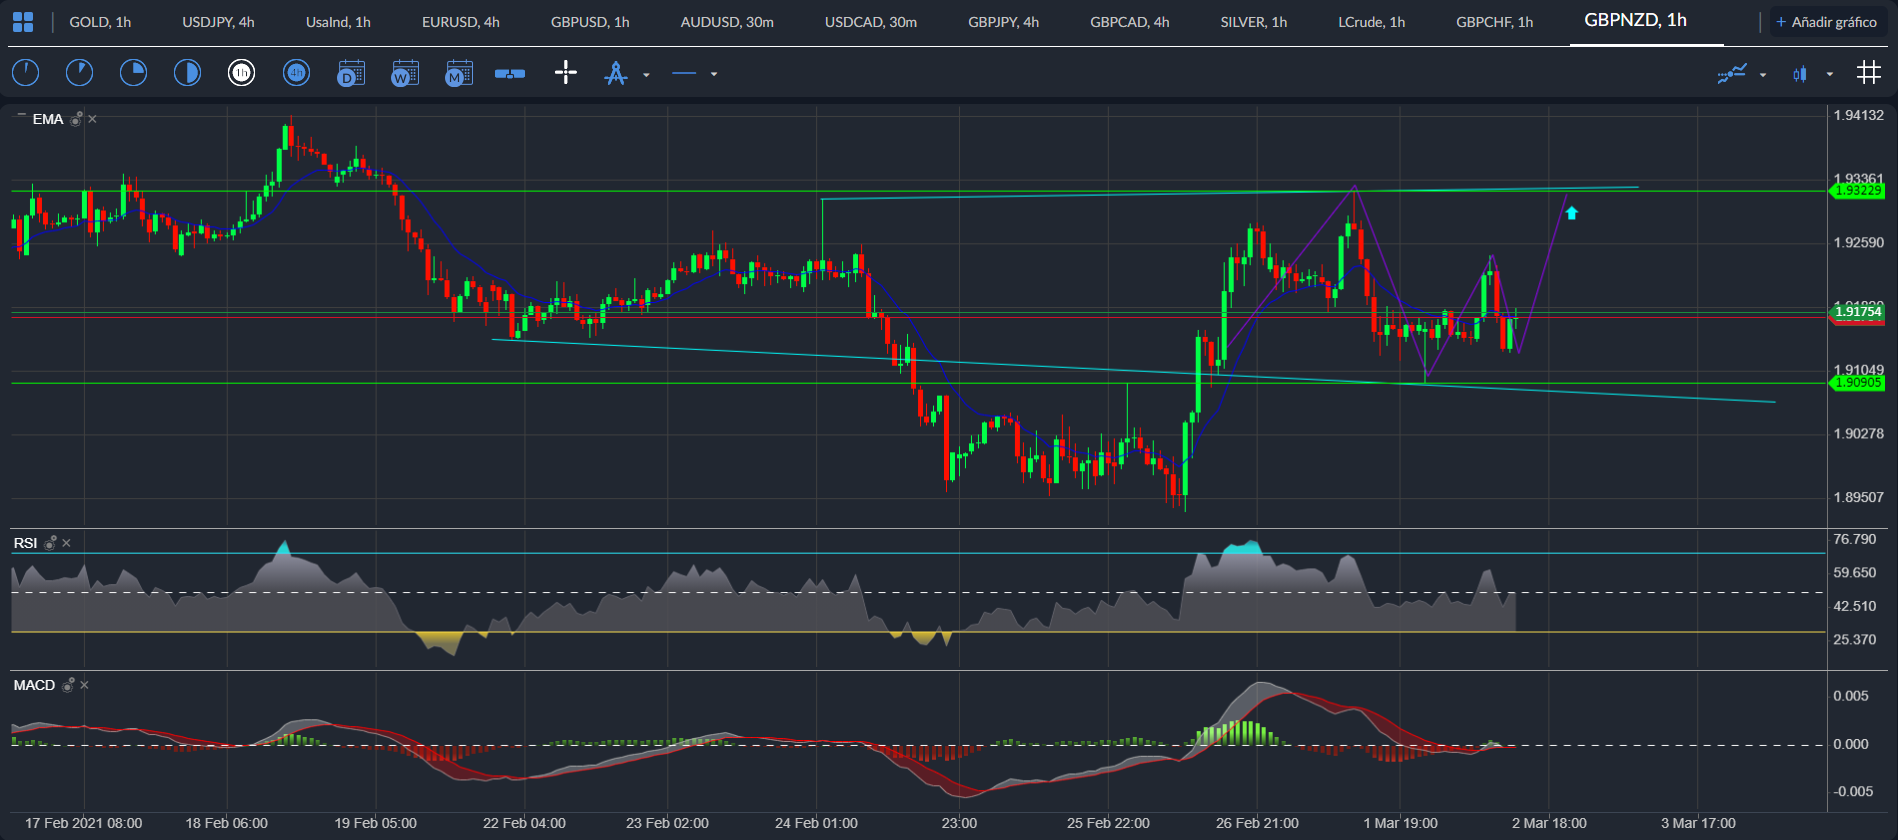Click the 1.93229 green price level label
1898x840 pixels.
1857,191
